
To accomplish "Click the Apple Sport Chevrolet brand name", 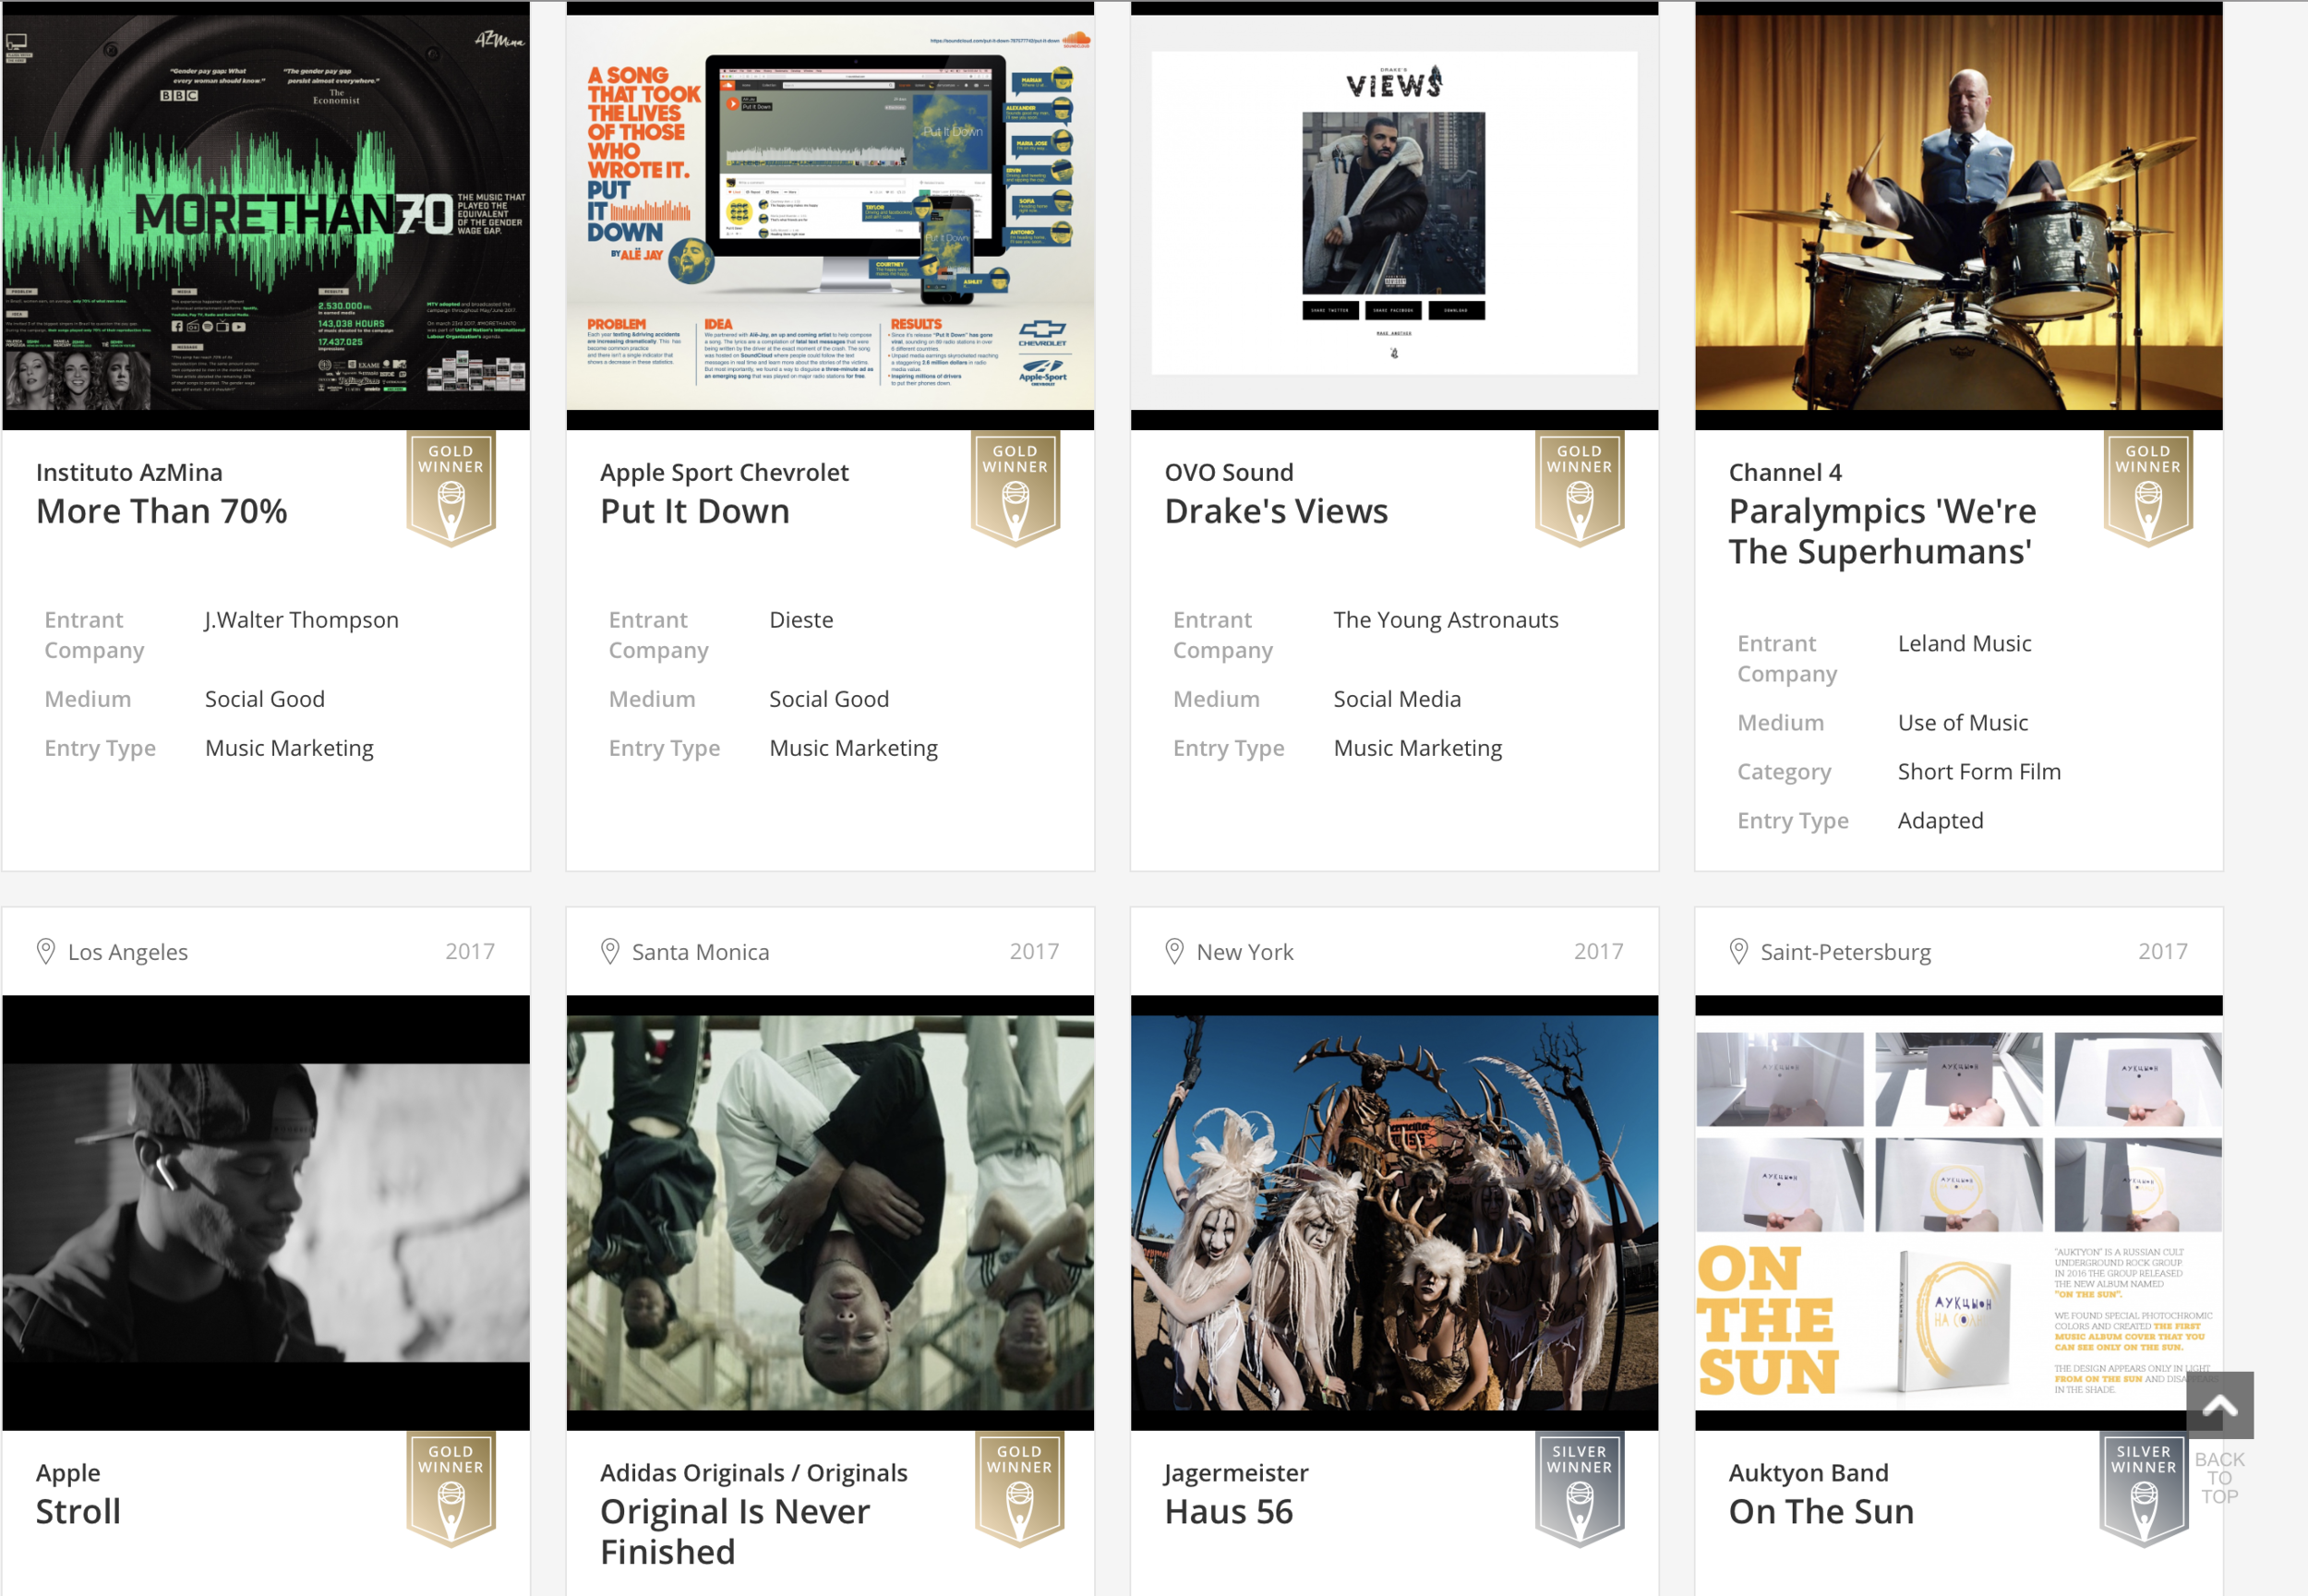I will tap(724, 472).
